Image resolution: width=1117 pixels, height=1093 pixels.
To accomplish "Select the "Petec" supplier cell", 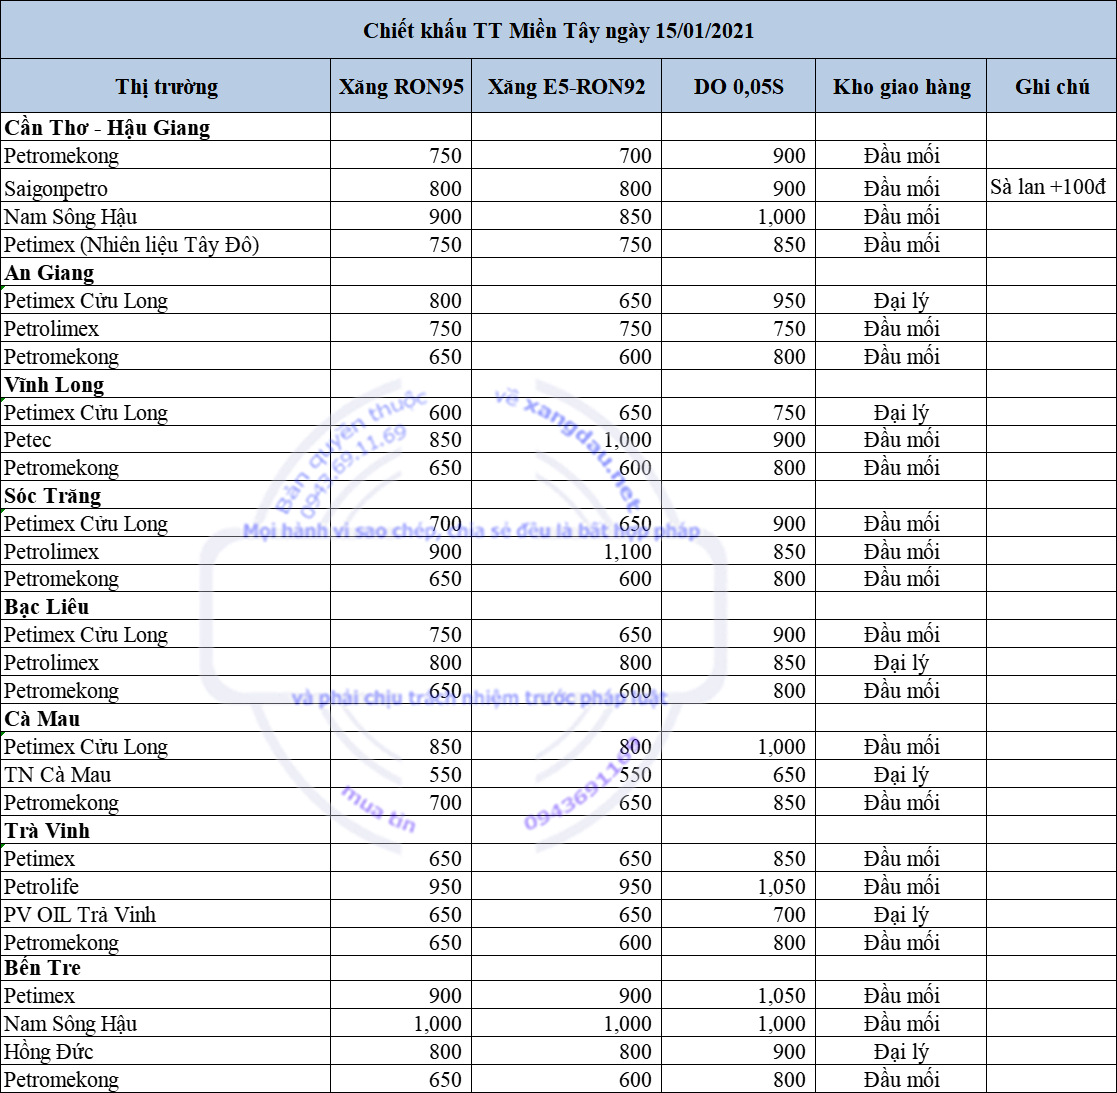I will click(166, 440).
